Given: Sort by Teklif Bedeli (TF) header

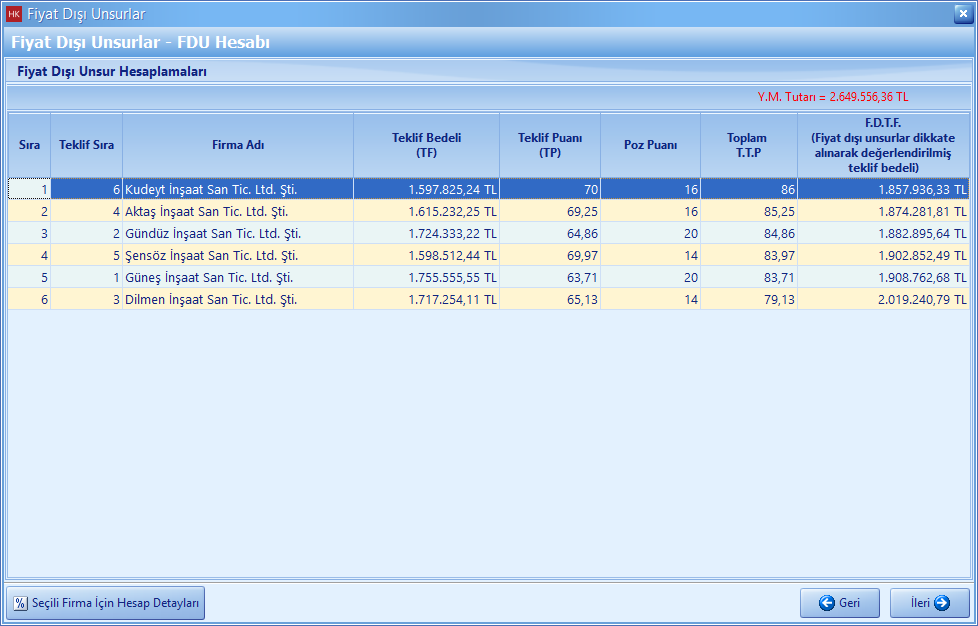Looking at the screenshot, I should (426, 145).
